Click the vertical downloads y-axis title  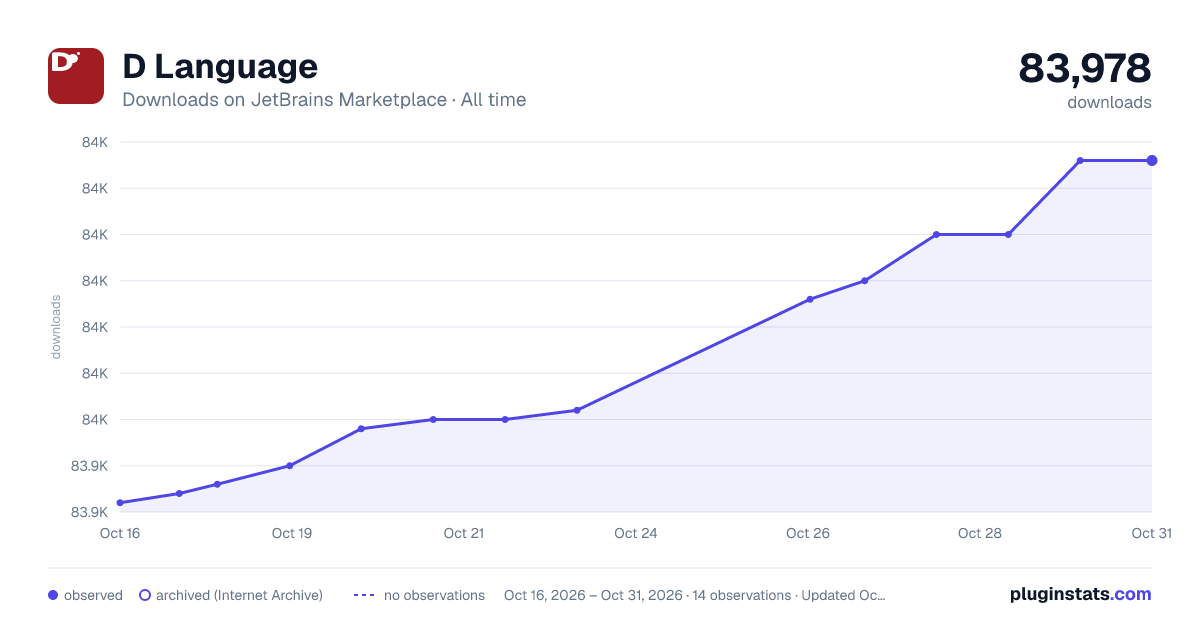(x=56, y=327)
